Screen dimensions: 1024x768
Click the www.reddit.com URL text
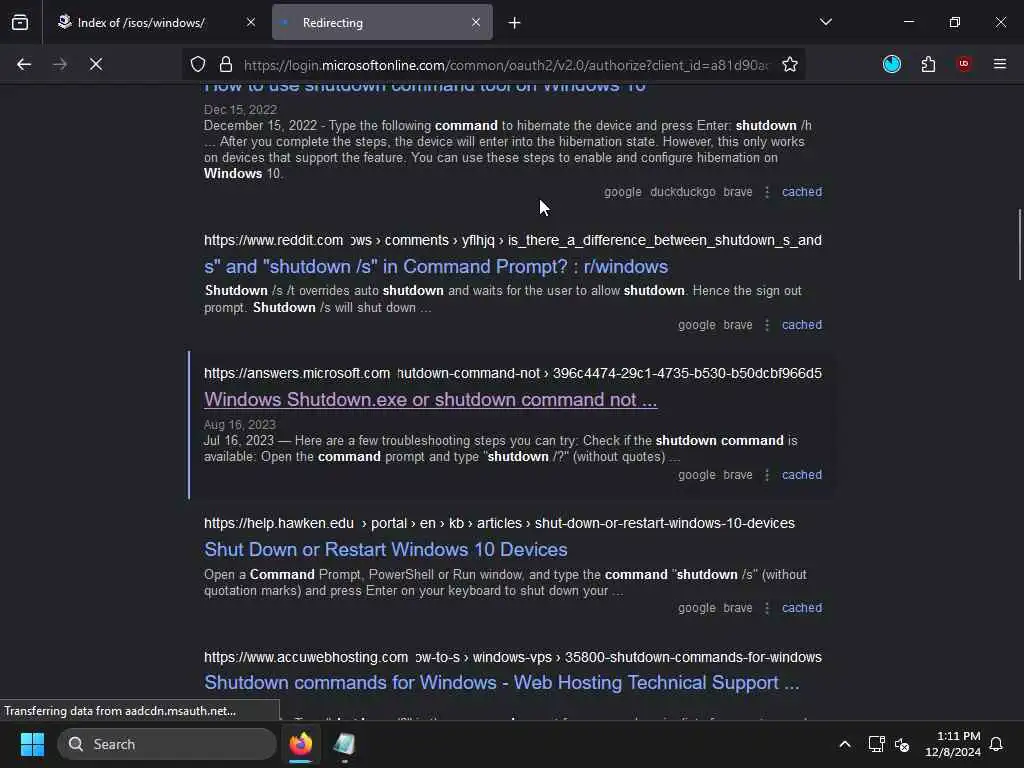coord(273,240)
